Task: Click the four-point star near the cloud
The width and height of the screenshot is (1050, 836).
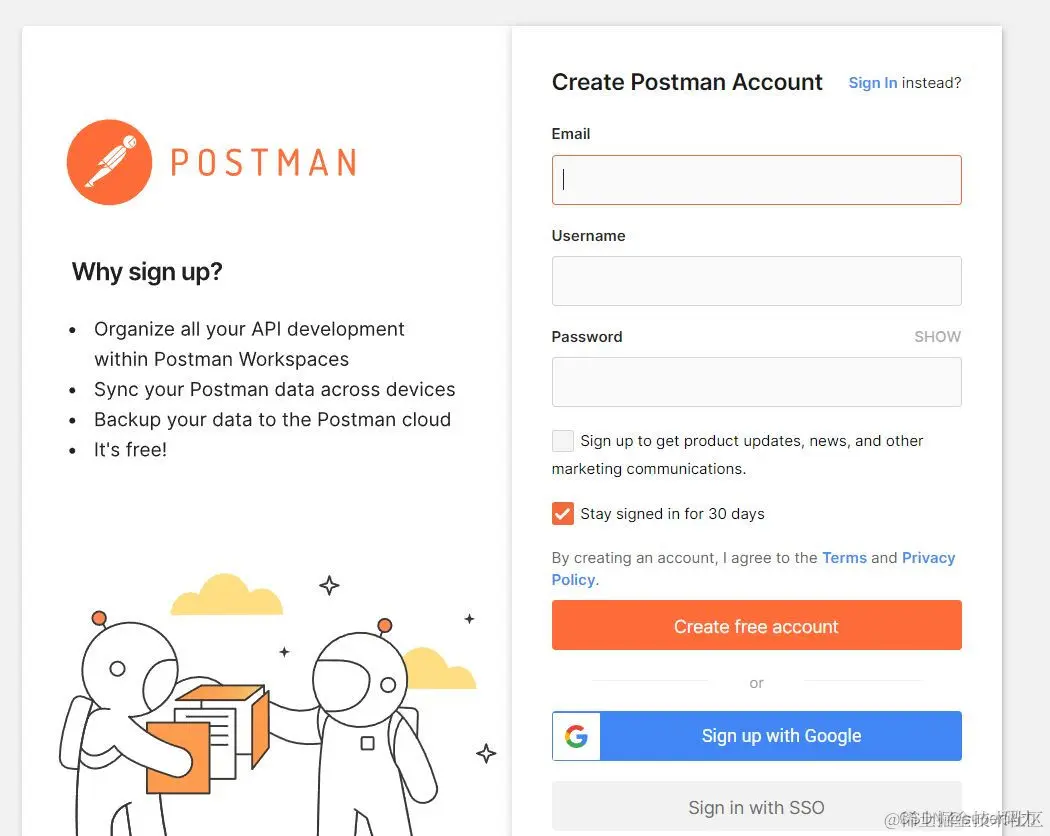Action: (x=329, y=585)
